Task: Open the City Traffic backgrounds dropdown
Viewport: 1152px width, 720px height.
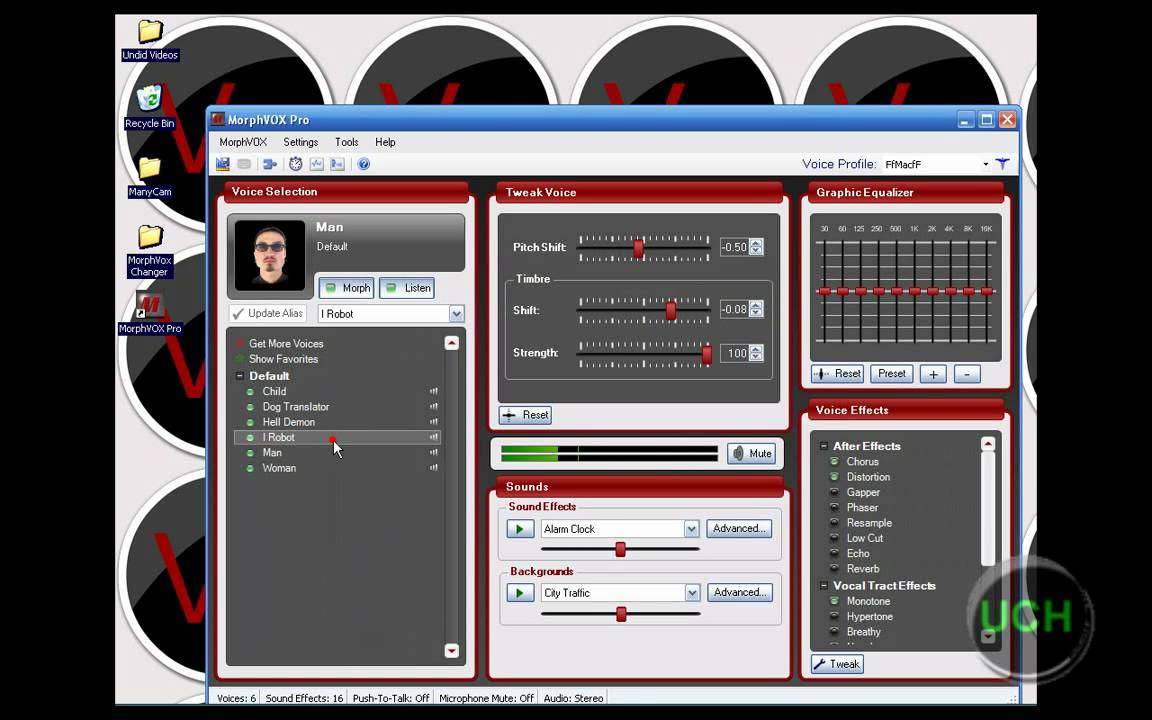Action: [x=692, y=593]
